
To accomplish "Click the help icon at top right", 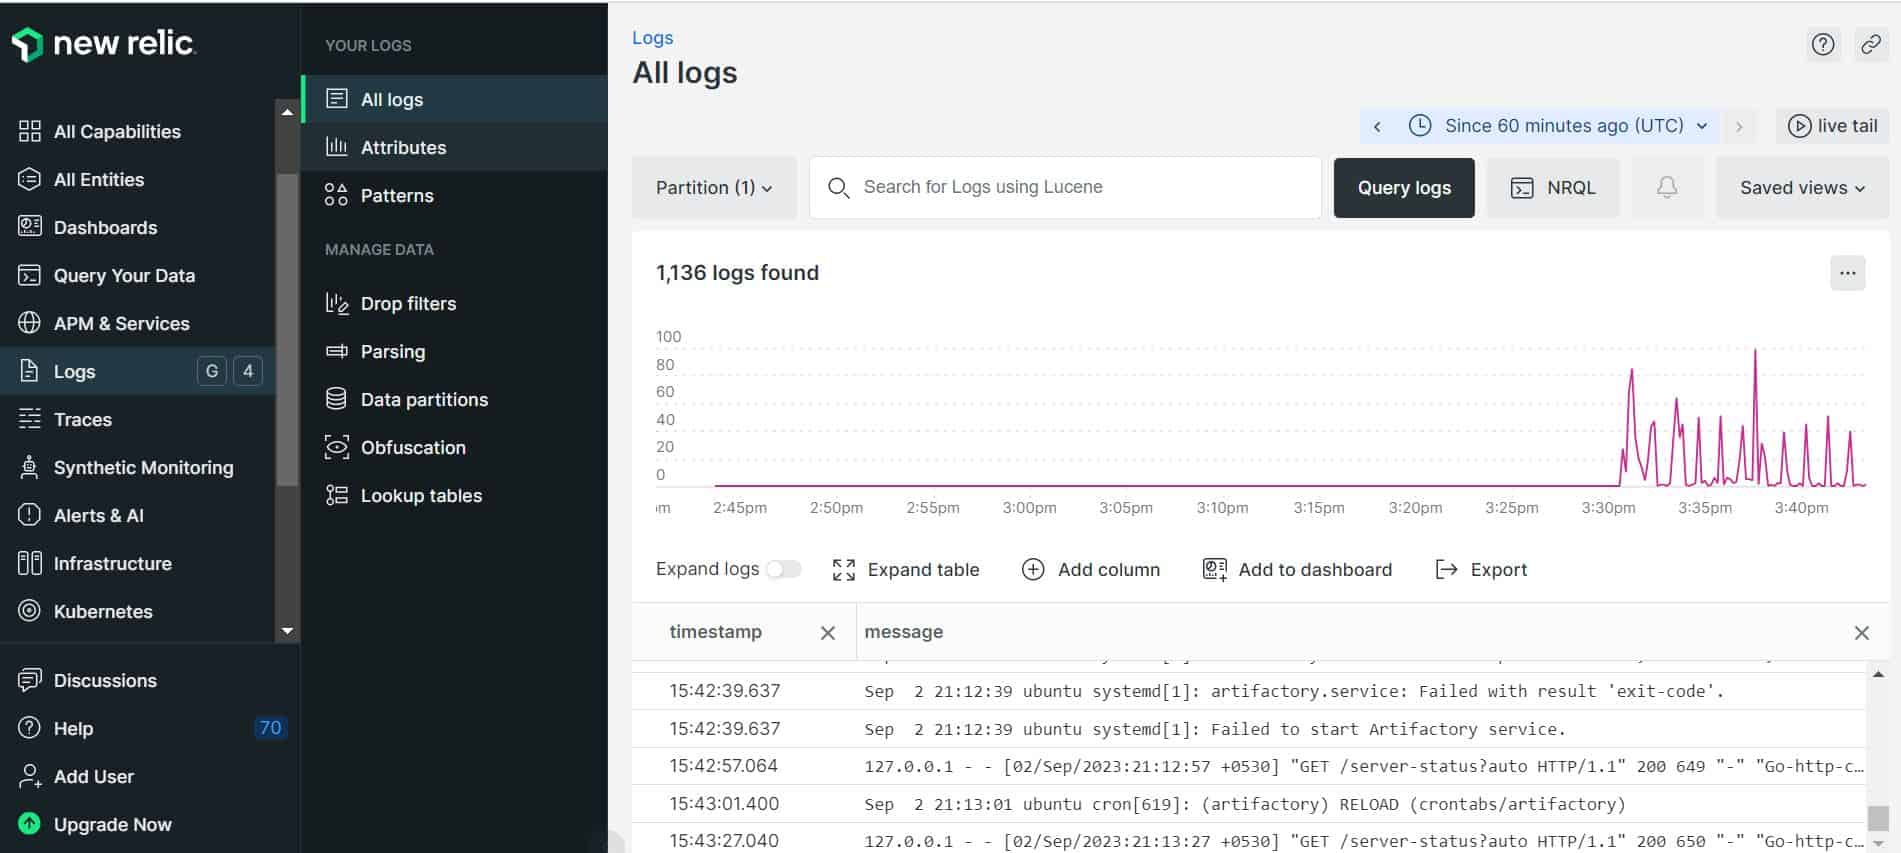I will point(1823,44).
